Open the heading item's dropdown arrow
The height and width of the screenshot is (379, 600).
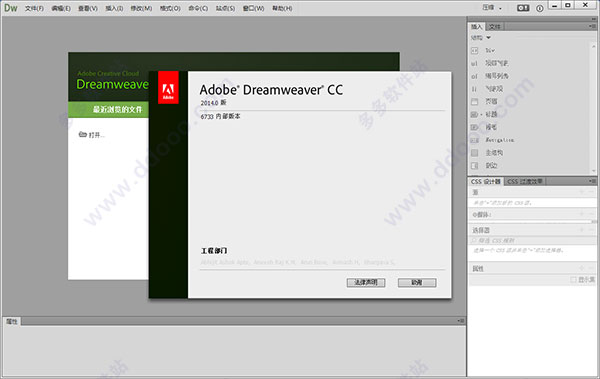click(481, 114)
